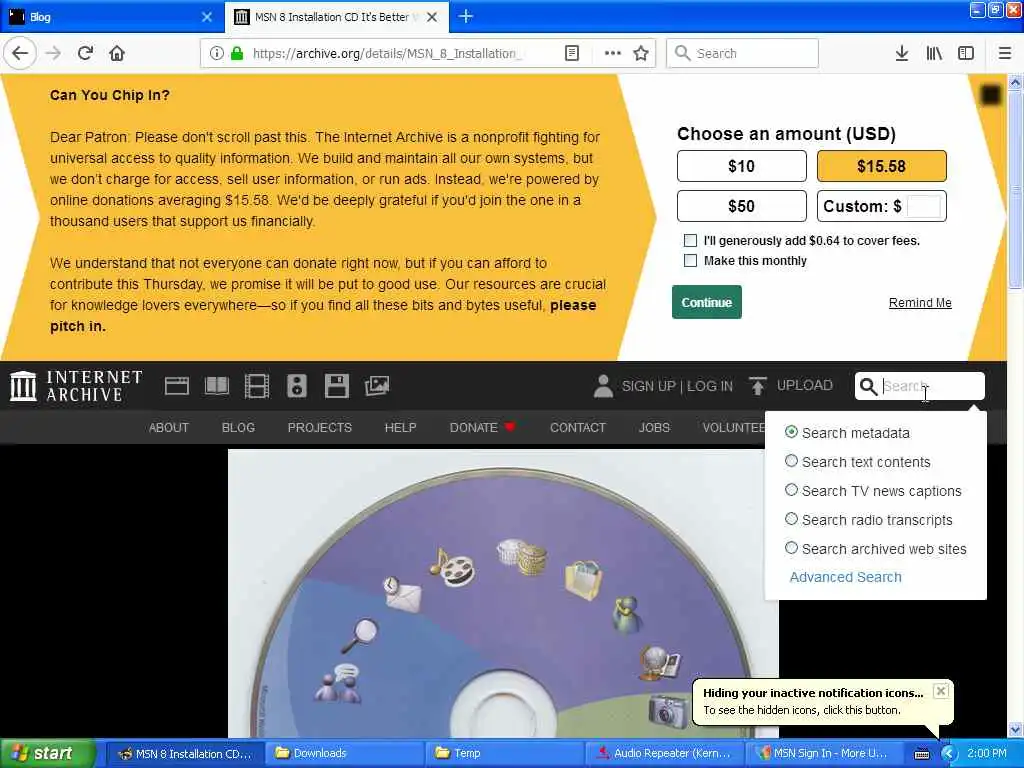Image resolution: width=1024 pixels, height=768 pixels.
Task: Open the JOBS menu item
Action: pyautogui.click(x=654, y=428)
